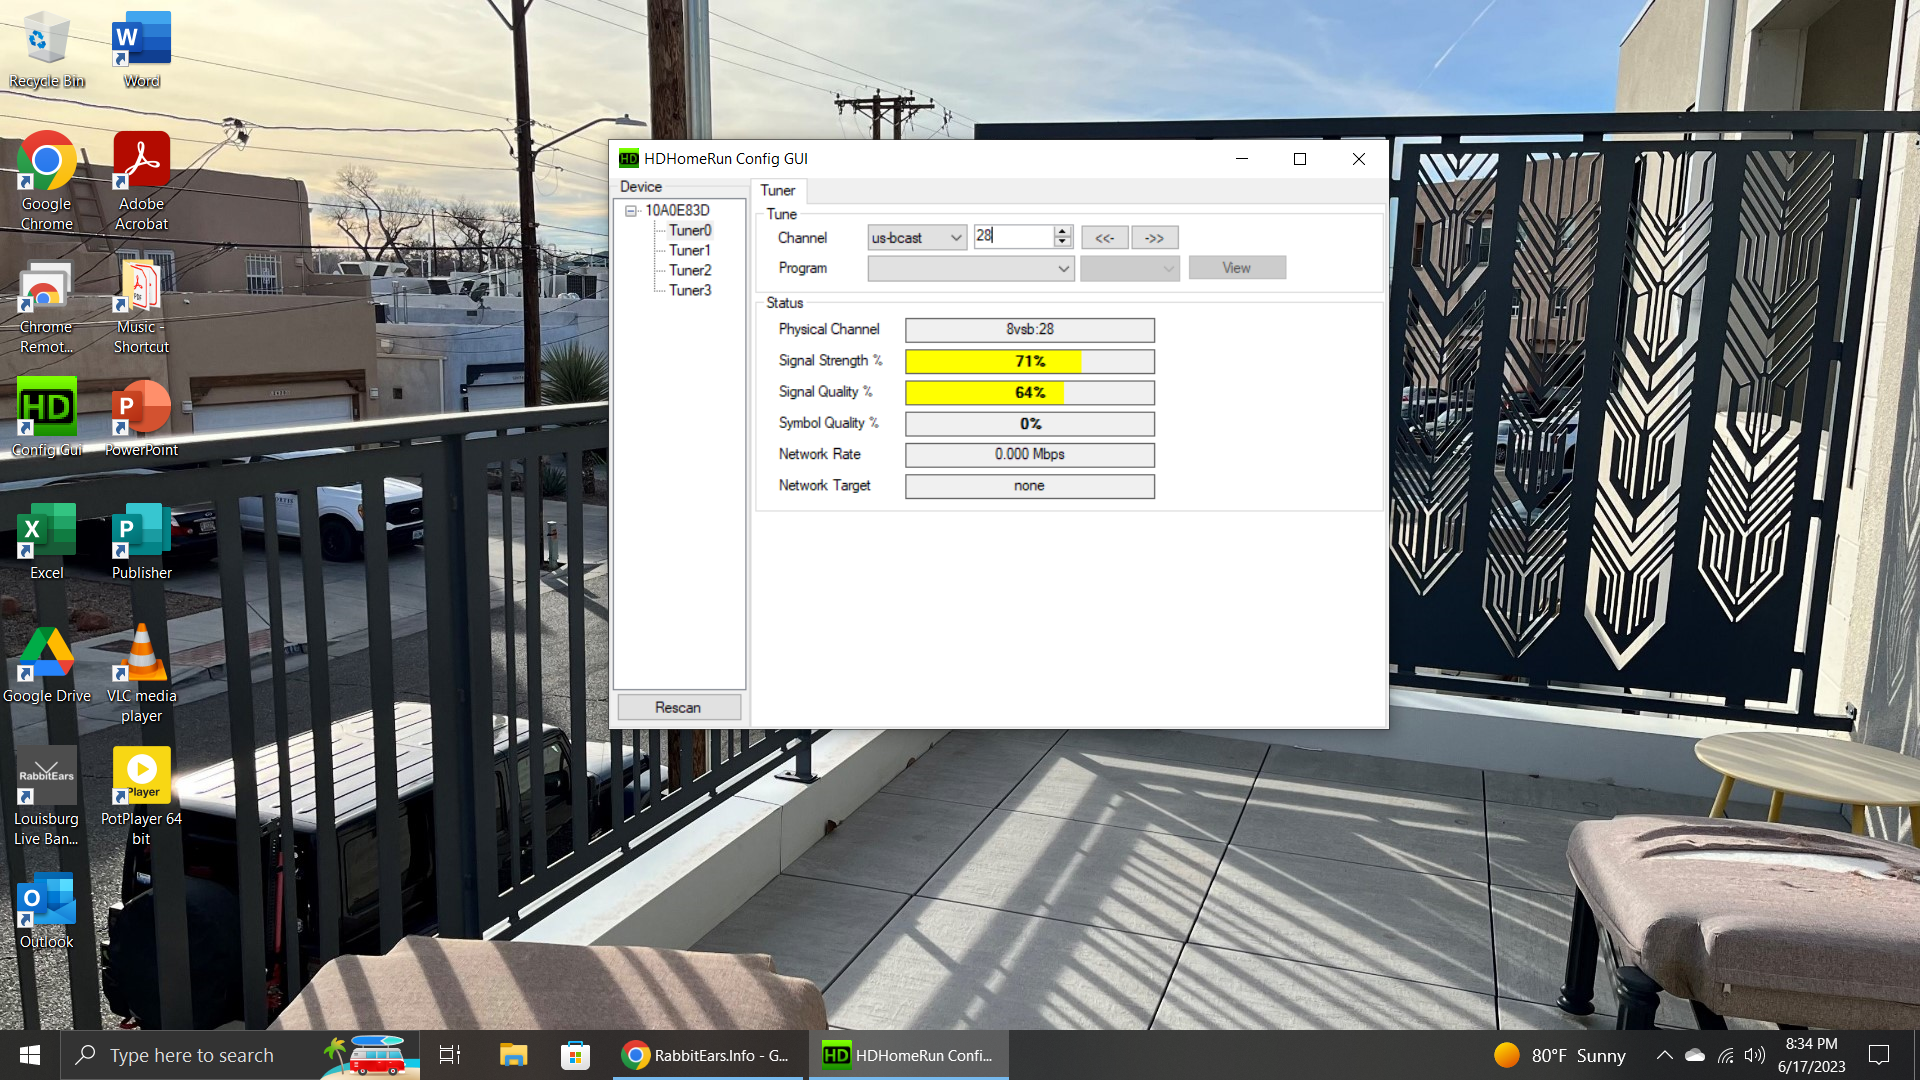The width and height of the screenshot is (1920, 1080).
Task: Collapse the 10A0E83D device tree node
Action: [x=631, y=211]
